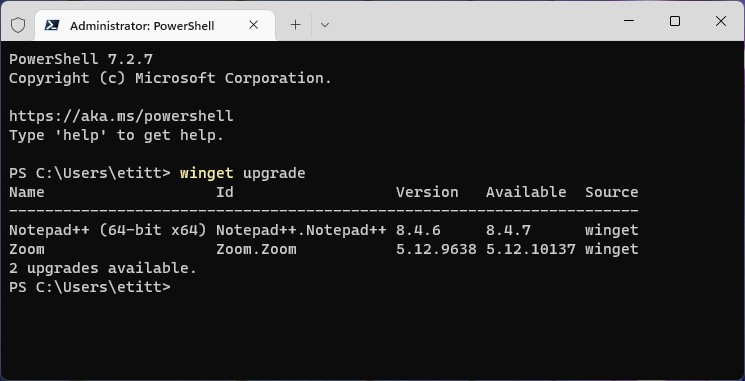Click the Zoom.Zoom Id entry
The width and height of the screenshot is (745, 381).
(x=256, y=249)
